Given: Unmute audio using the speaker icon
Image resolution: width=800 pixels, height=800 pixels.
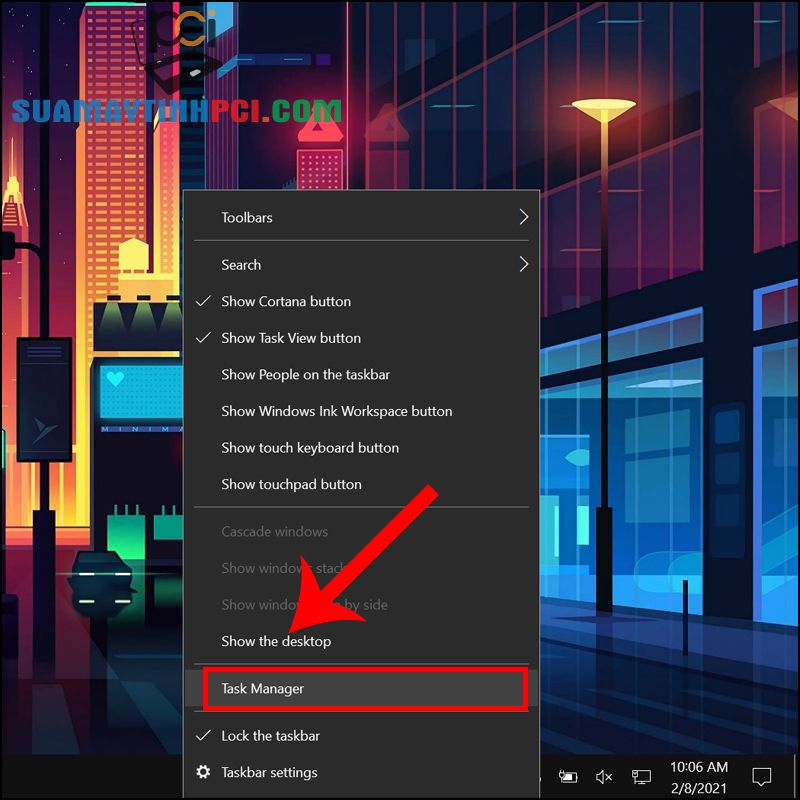Looking at the screenshot, I should point(604,775).
